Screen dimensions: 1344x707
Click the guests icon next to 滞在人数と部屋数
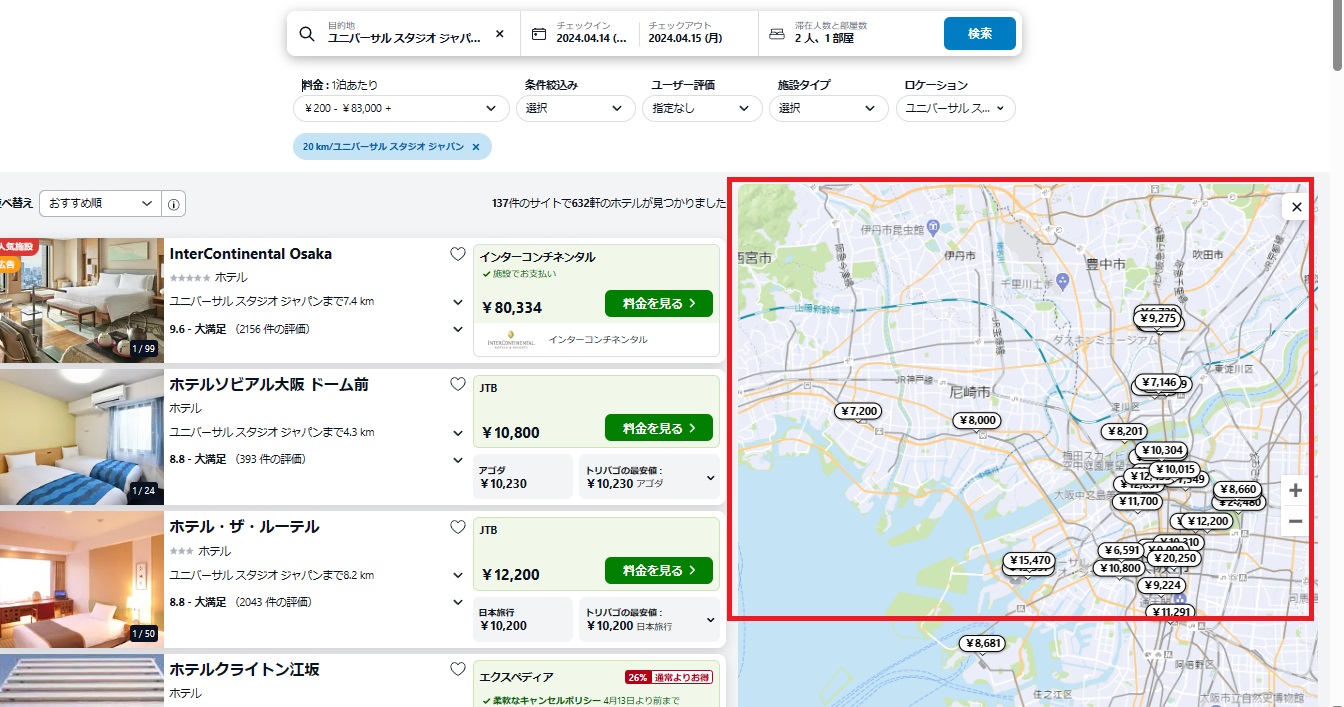tap(777, 33)
